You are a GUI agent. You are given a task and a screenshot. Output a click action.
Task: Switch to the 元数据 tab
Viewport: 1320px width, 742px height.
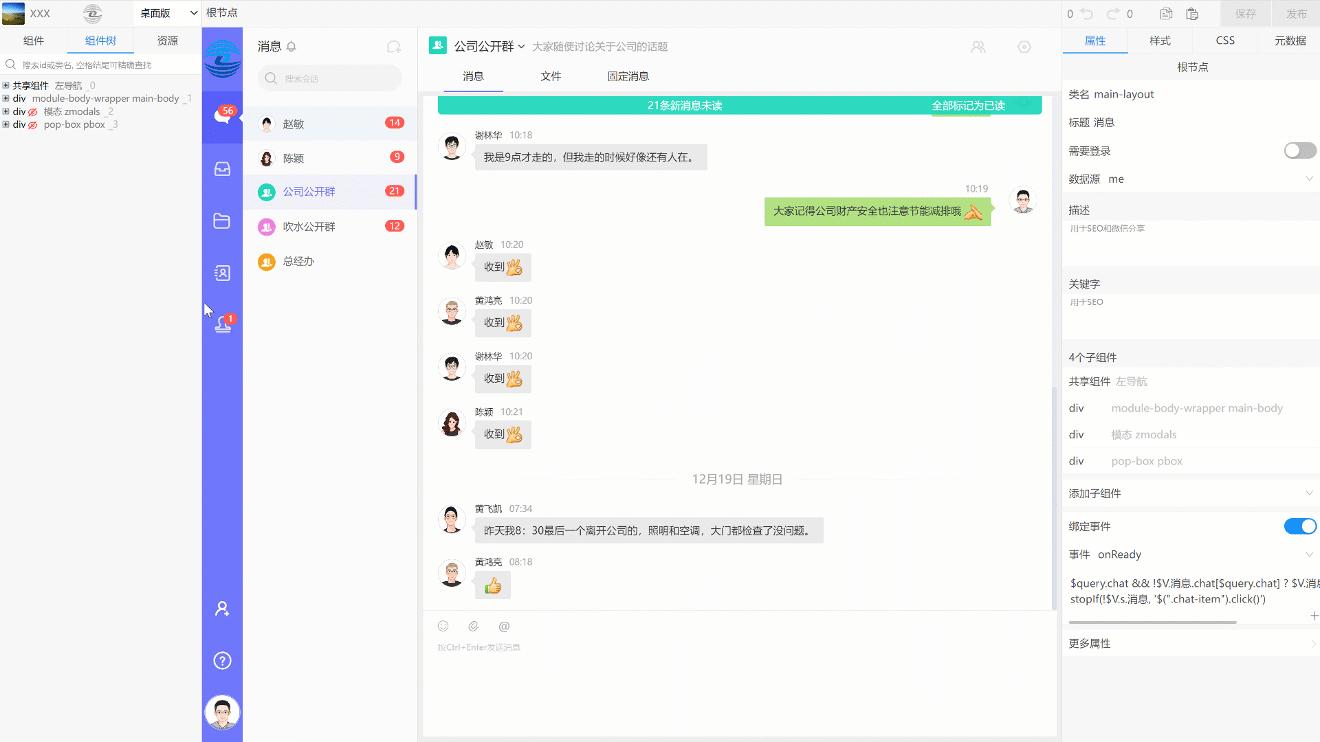(1290, 41)
